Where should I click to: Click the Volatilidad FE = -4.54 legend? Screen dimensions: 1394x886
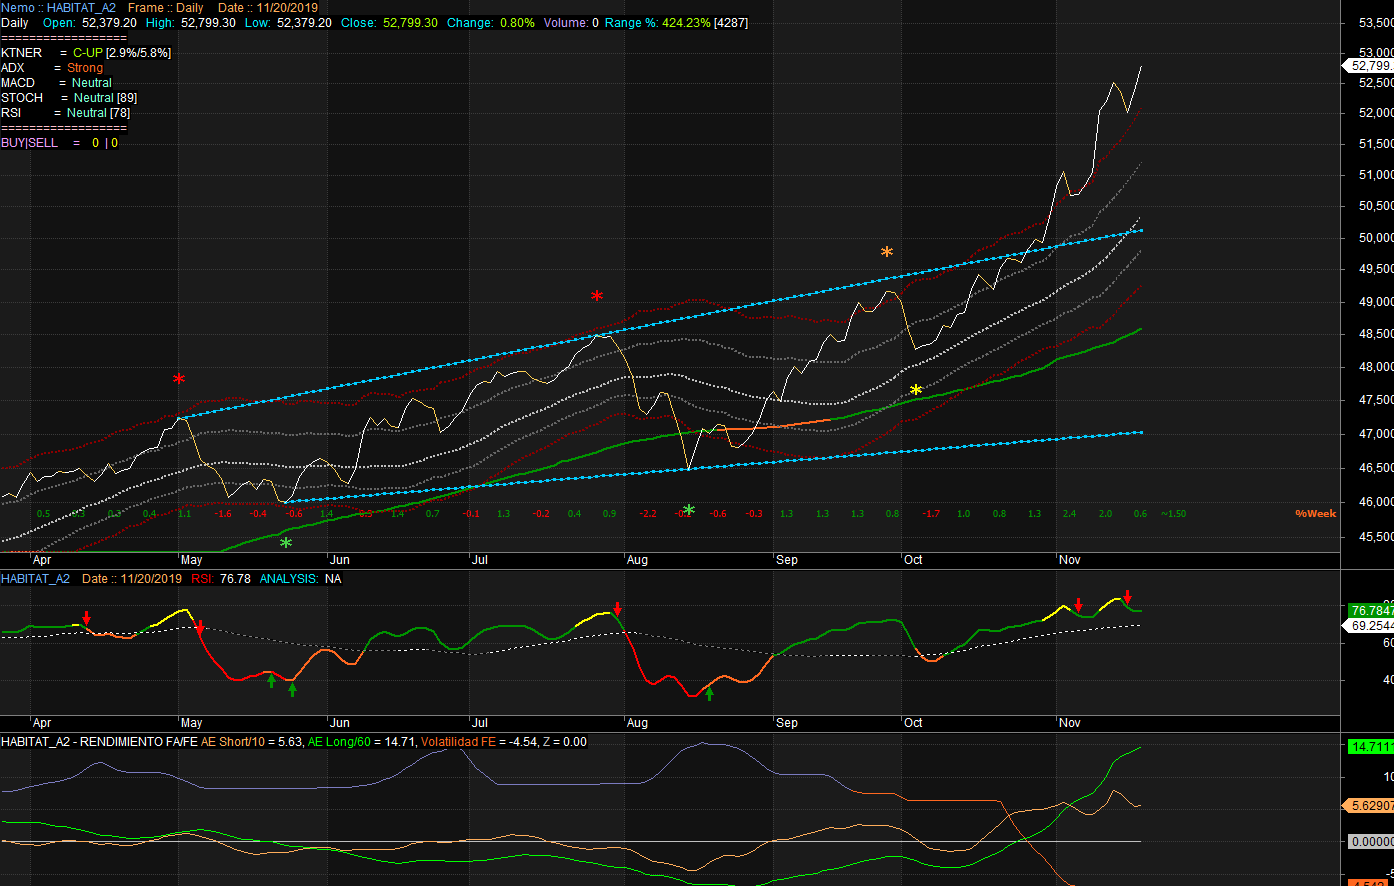pos(481,741)
